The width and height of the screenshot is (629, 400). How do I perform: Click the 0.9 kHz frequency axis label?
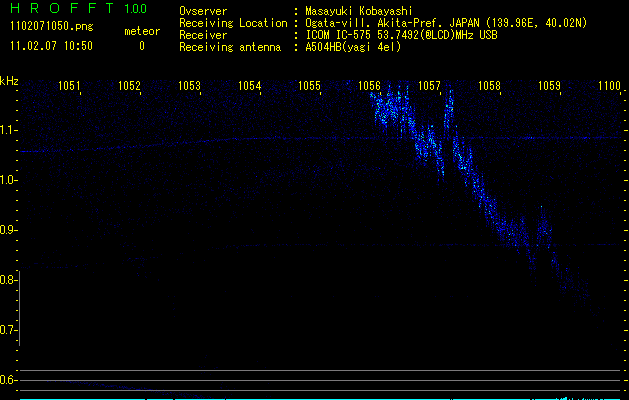tap(8, 230)
